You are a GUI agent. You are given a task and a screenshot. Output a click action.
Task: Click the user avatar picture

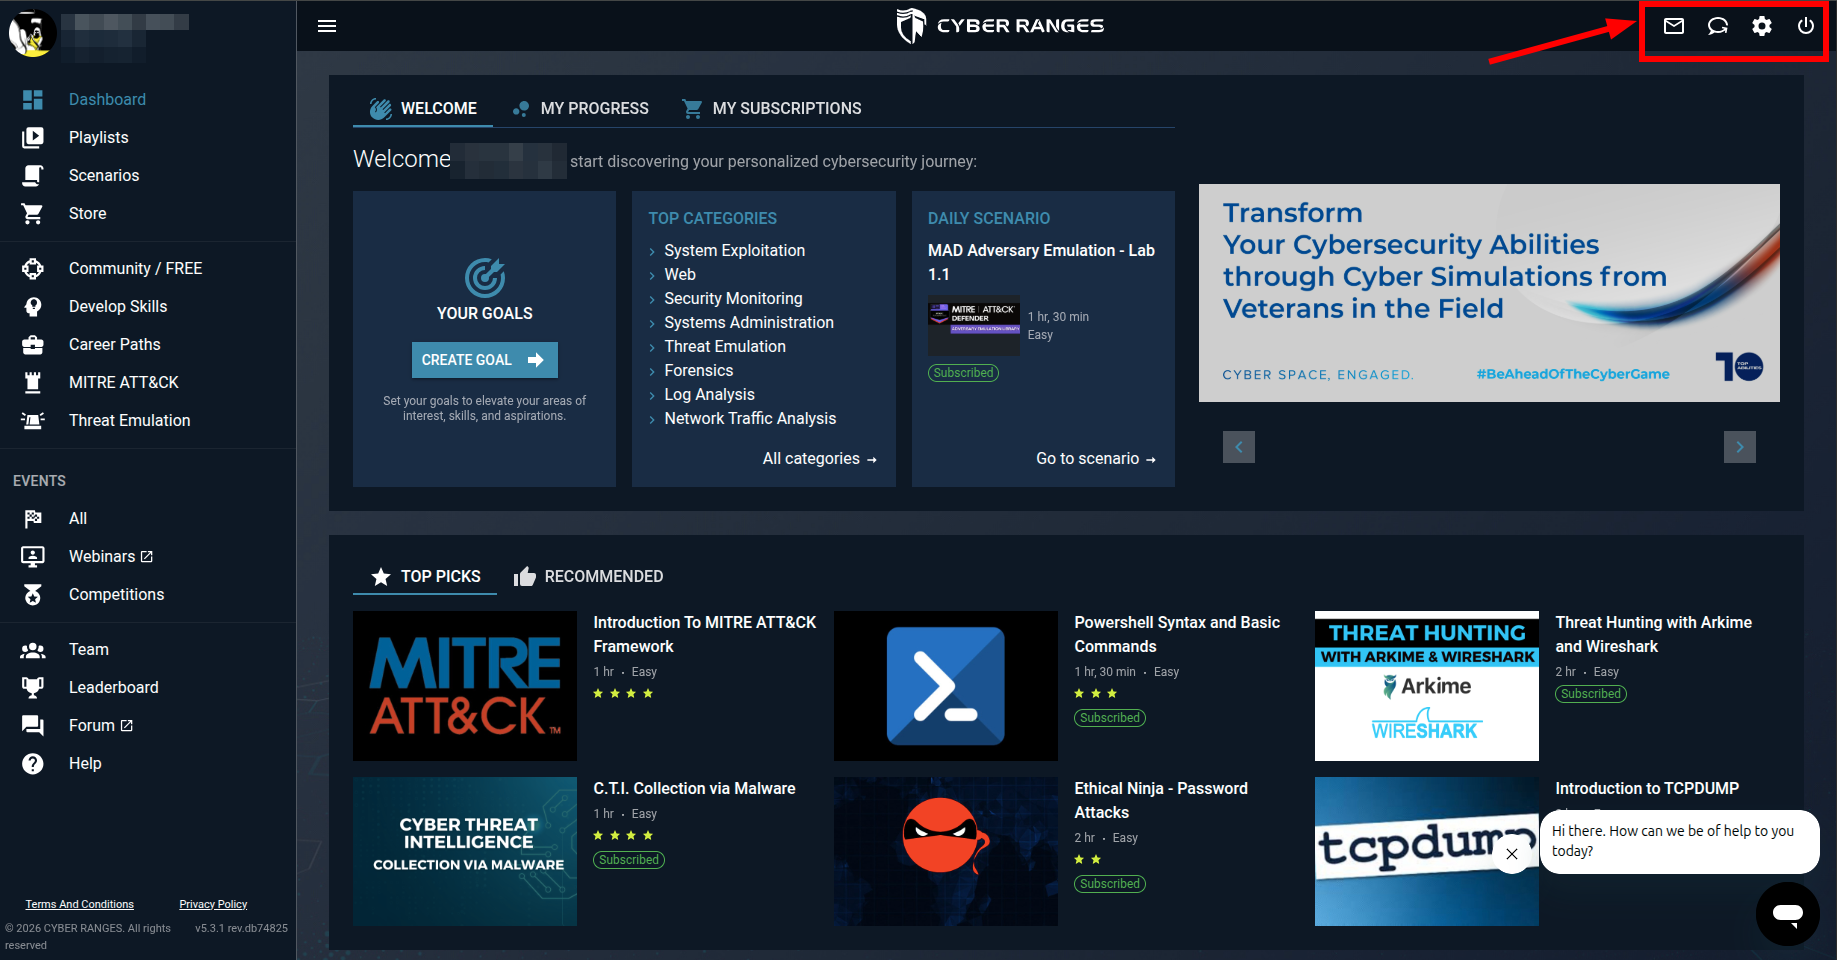[32, 34]
